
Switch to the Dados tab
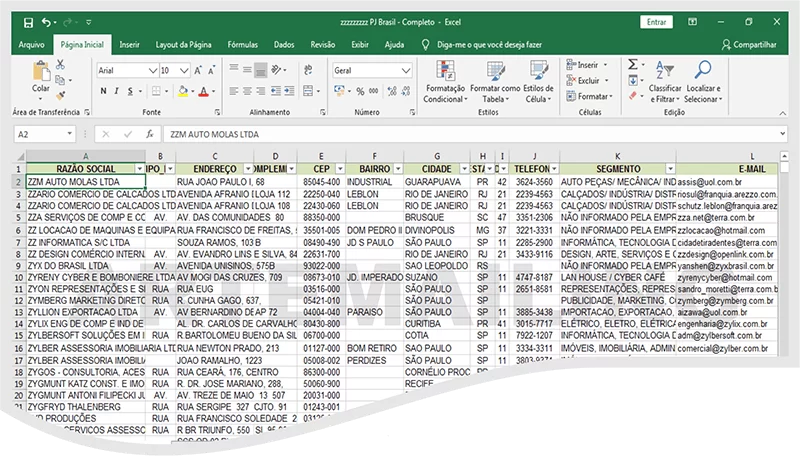(x=284, y=45)
